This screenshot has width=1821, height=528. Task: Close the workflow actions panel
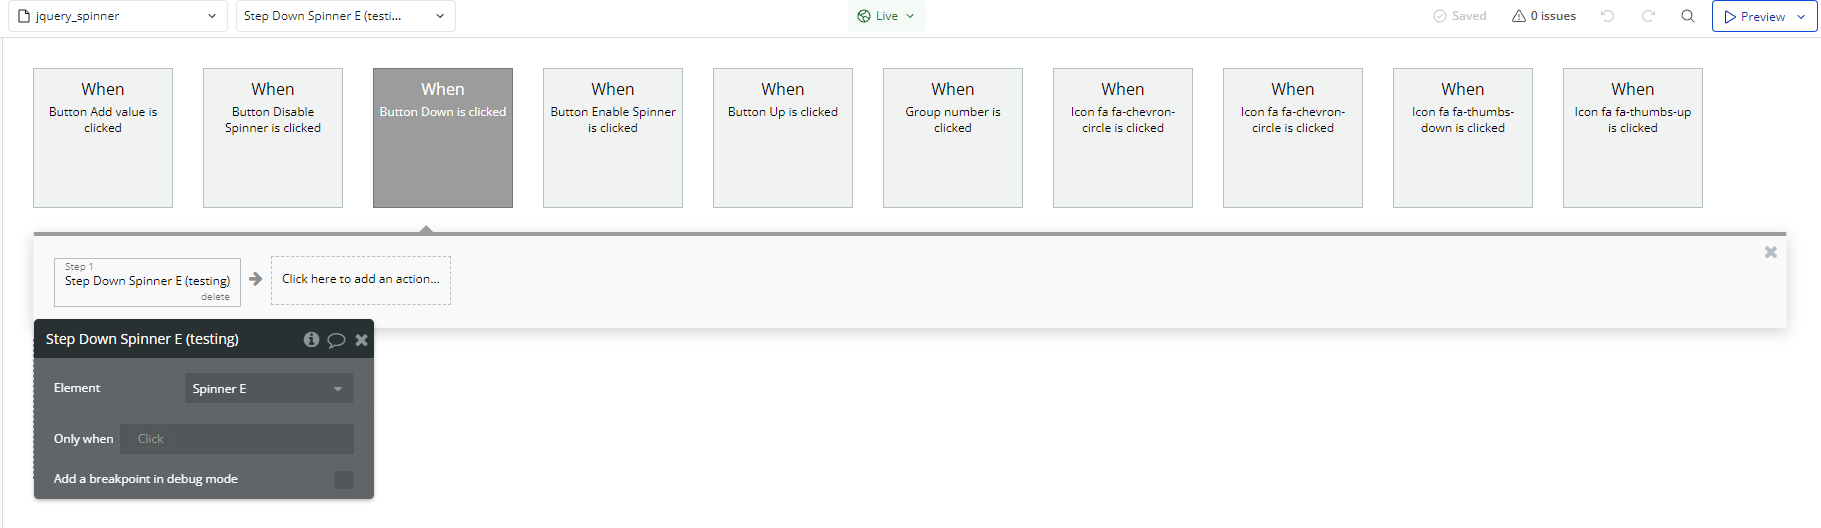1771,252
